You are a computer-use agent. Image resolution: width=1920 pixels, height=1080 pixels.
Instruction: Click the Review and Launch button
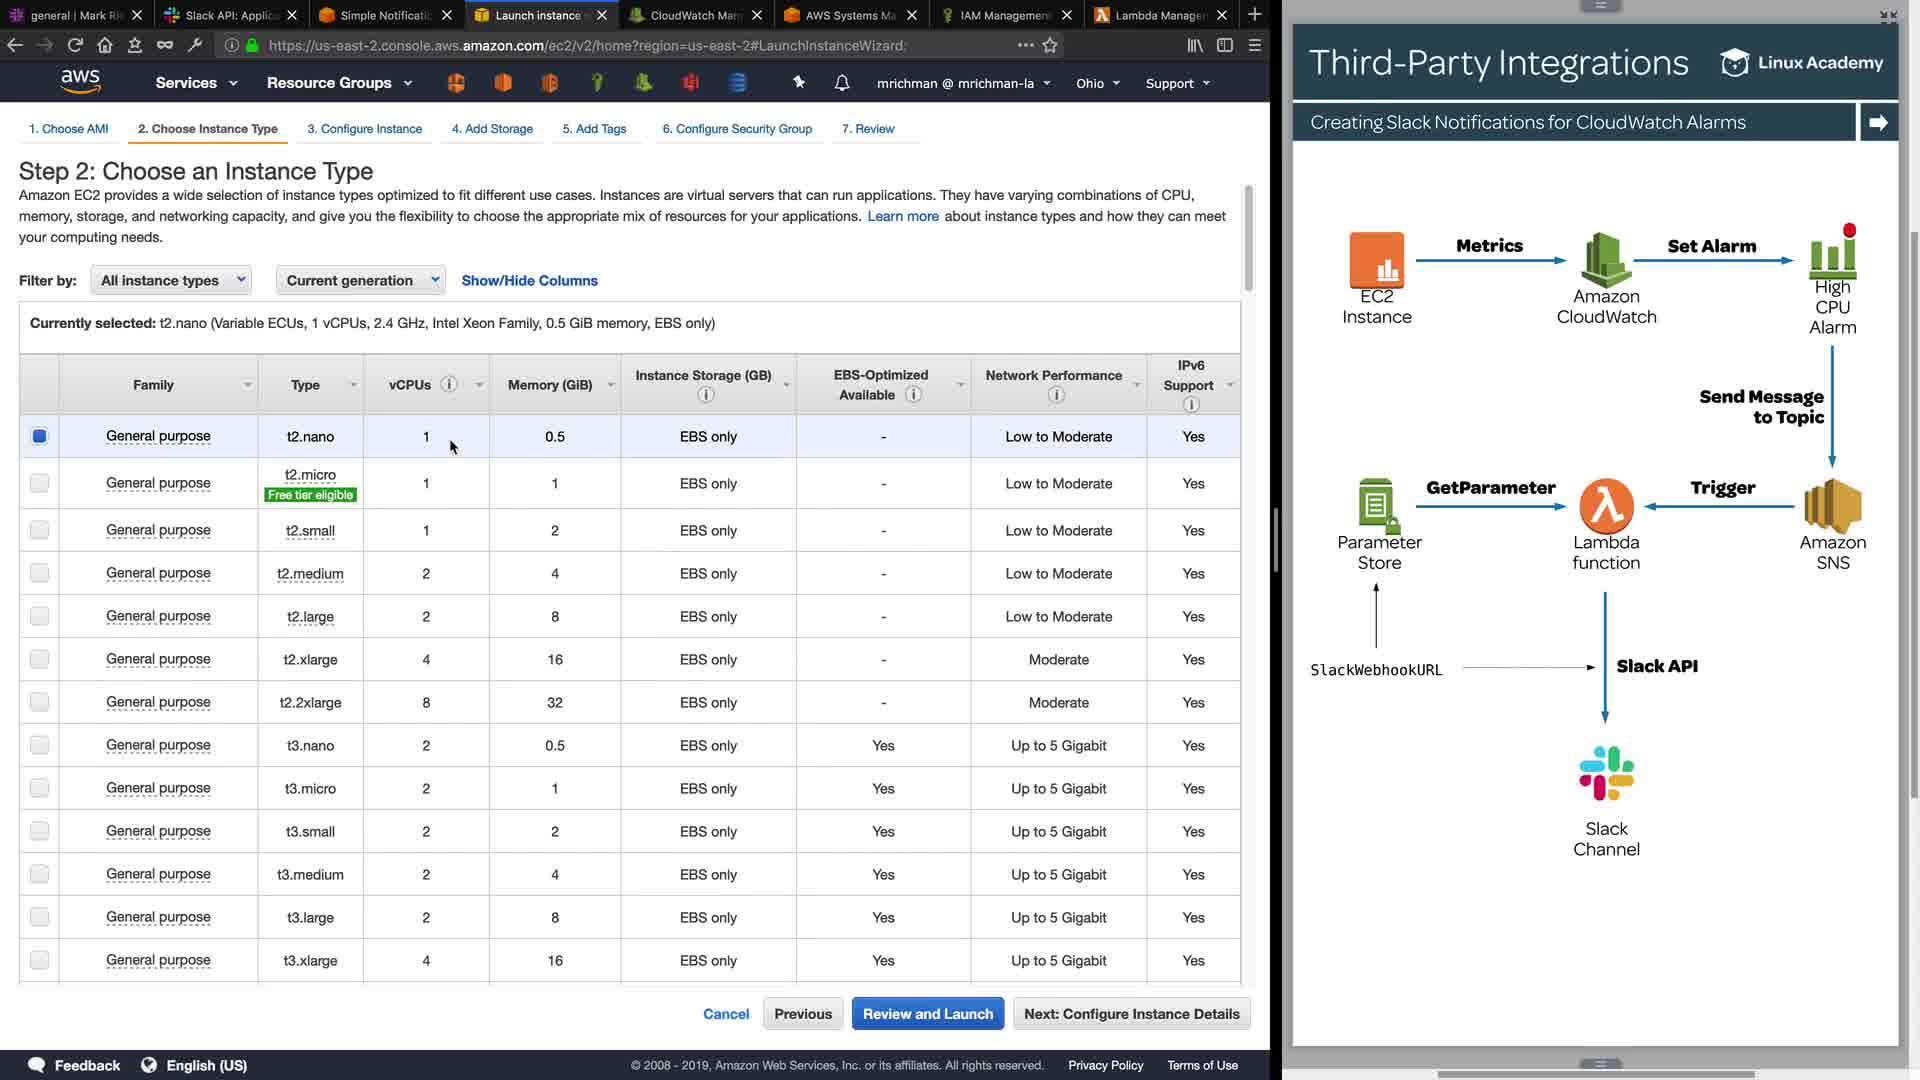[927, 1014]
